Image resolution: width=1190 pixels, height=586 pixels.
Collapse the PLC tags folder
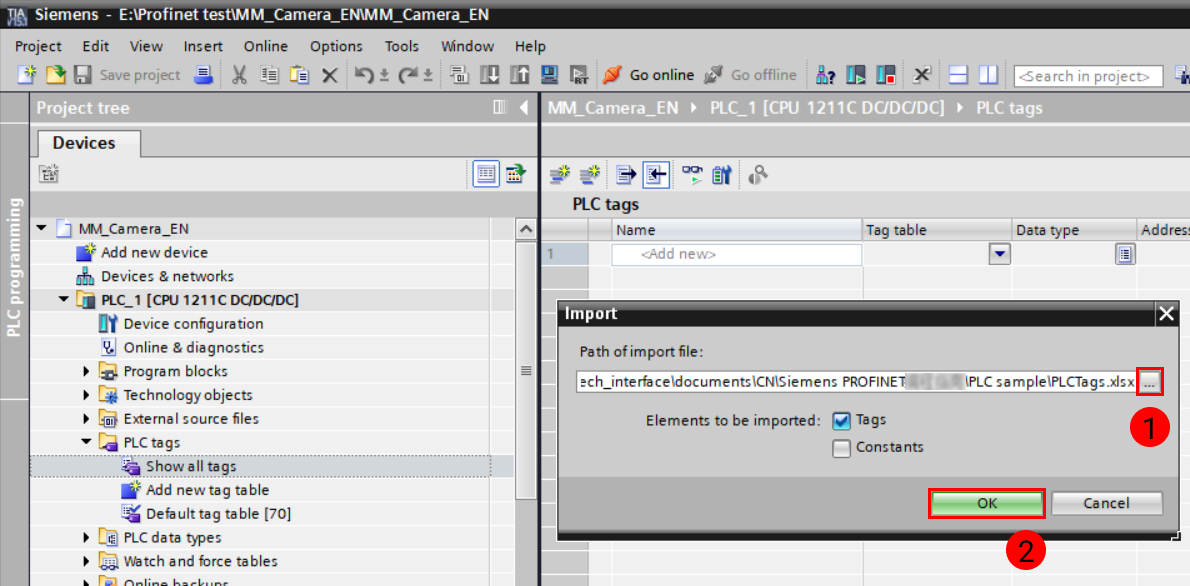(85, 442)
